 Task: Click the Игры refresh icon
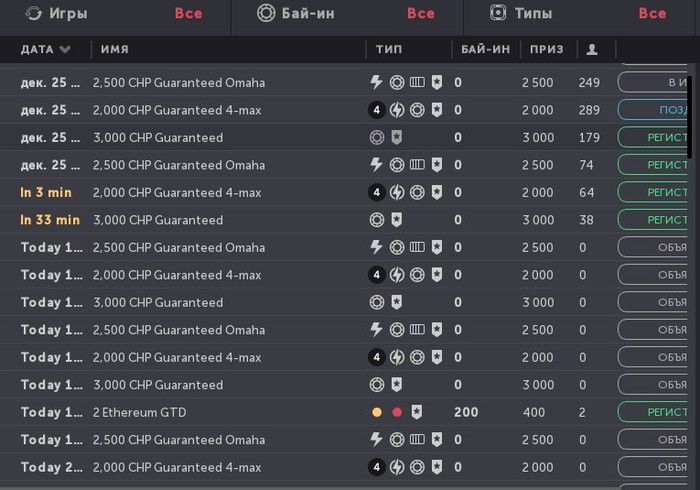coord(34,13)
